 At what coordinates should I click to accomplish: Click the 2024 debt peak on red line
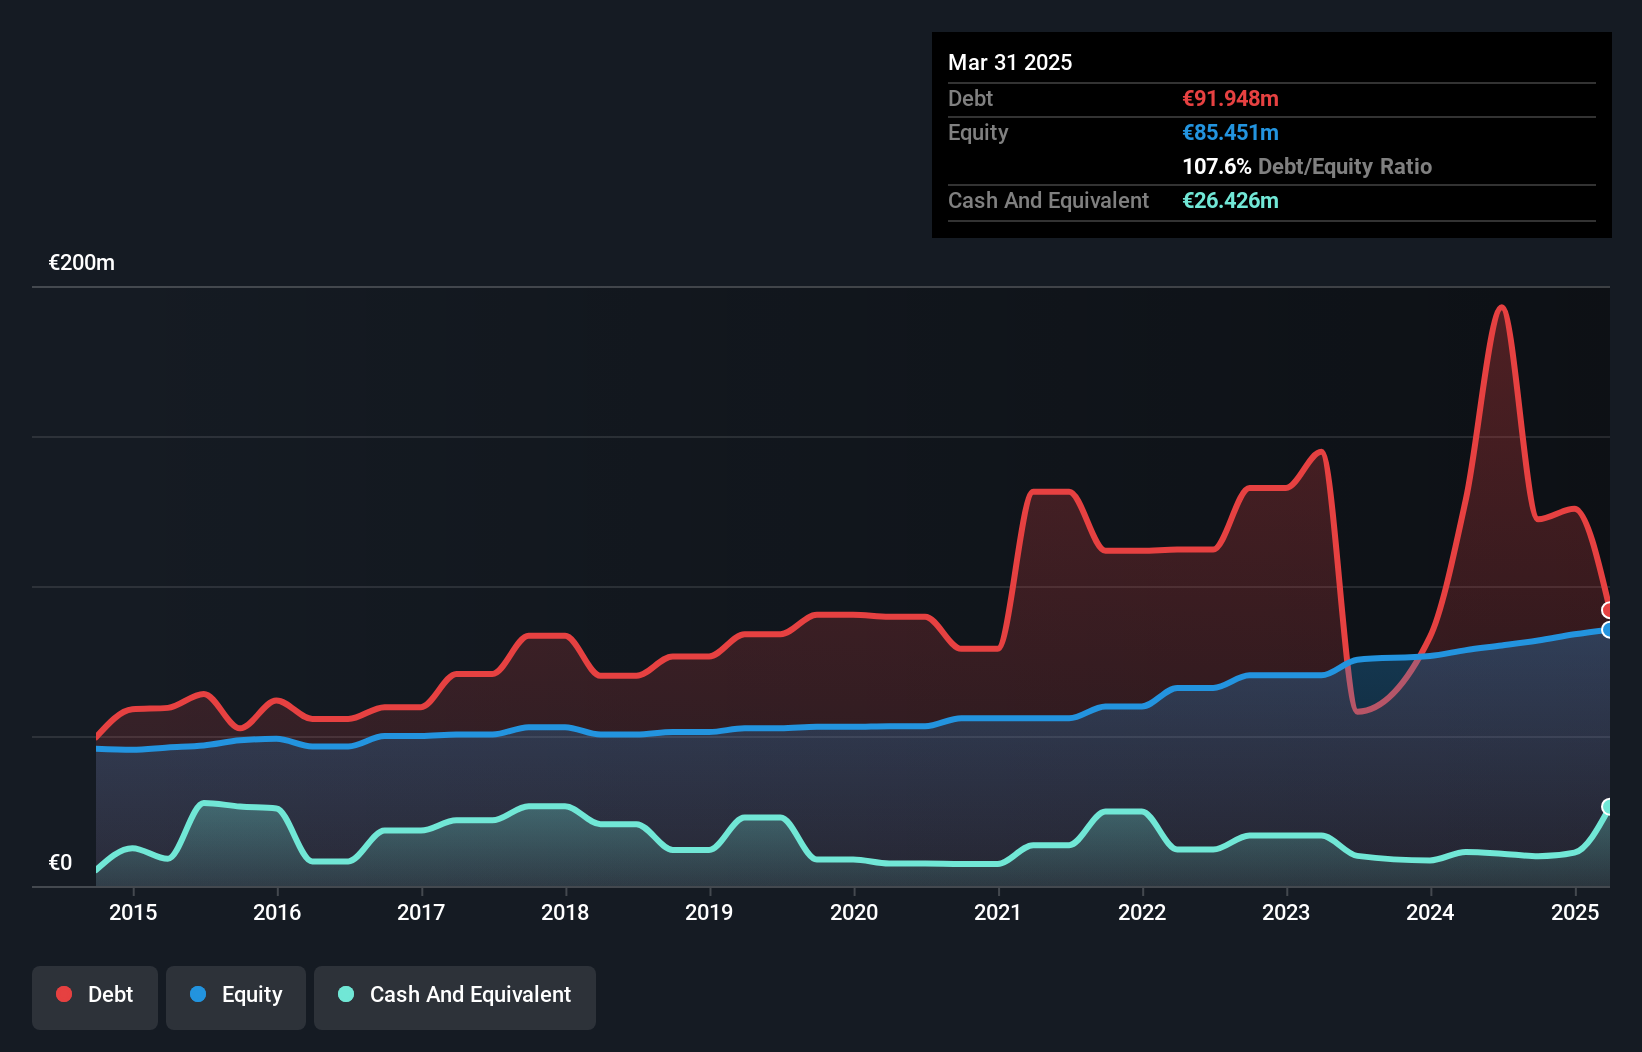tap(1501, 307)
